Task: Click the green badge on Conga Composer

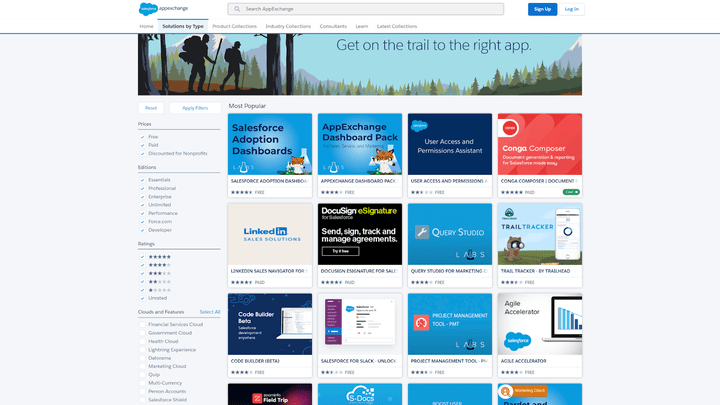Action: (571, 192)
